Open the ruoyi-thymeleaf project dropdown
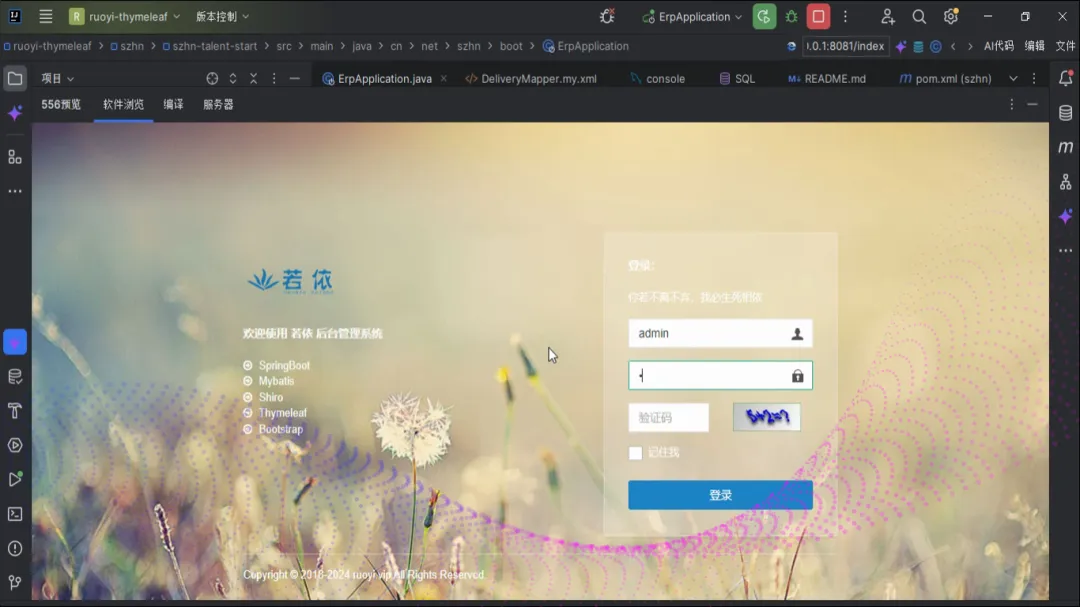The height and width of the screenshot is (607, 1080). [124, 17]
